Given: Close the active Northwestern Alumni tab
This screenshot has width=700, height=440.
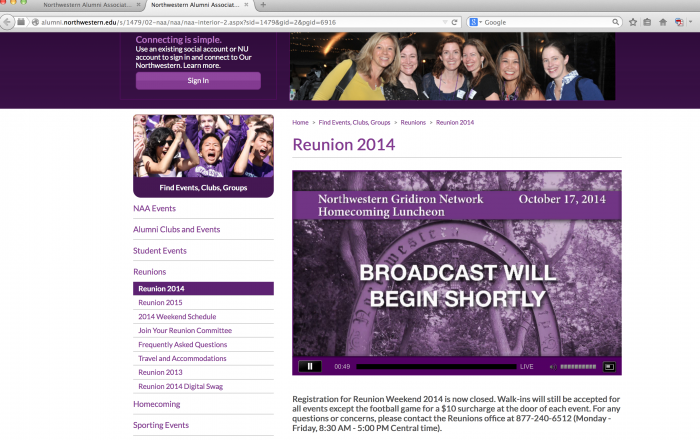Looking at the screenshot, I should click(246, 4).
